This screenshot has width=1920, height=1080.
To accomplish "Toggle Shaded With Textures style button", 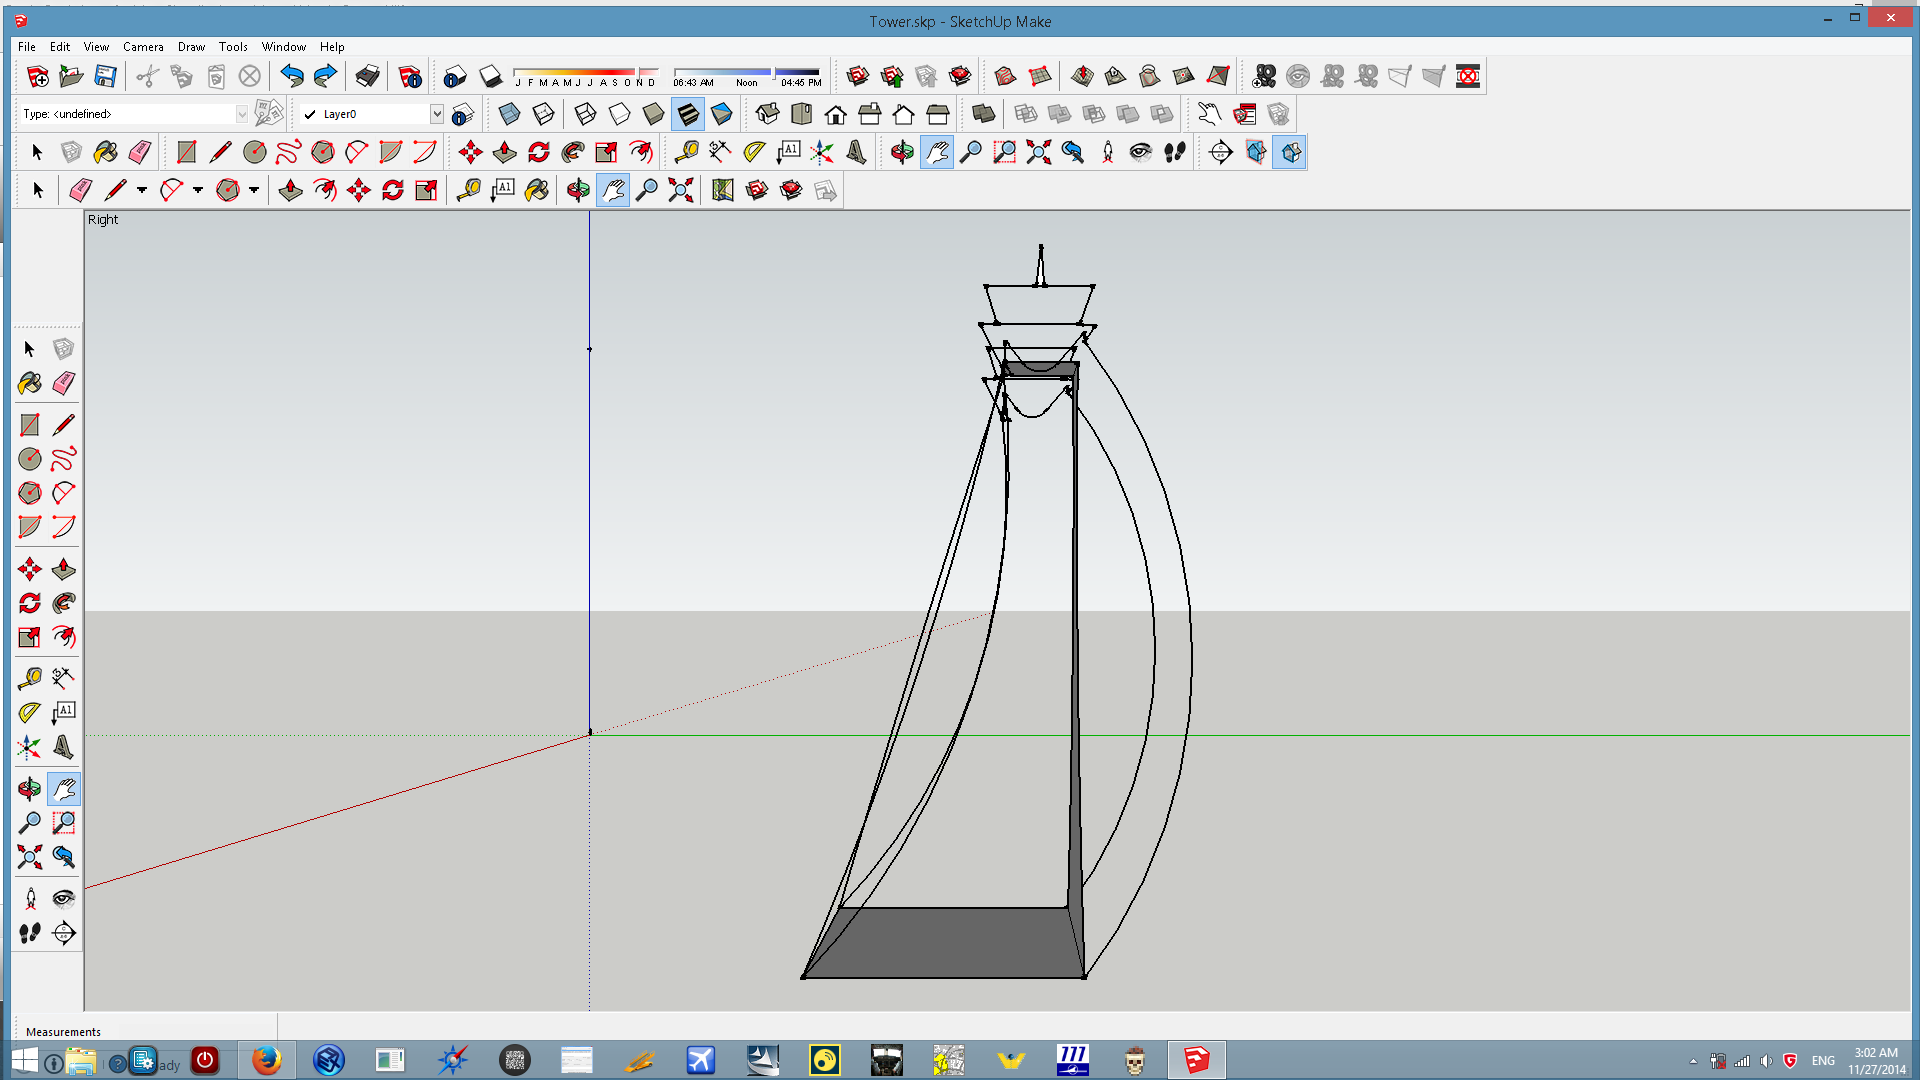I will tap(687, 114).
